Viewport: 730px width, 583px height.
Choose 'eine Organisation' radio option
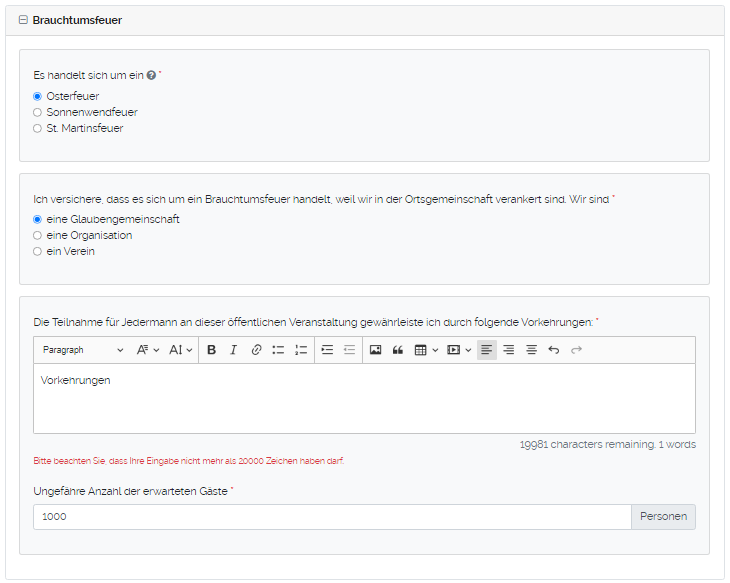click(x=38, y=235)
